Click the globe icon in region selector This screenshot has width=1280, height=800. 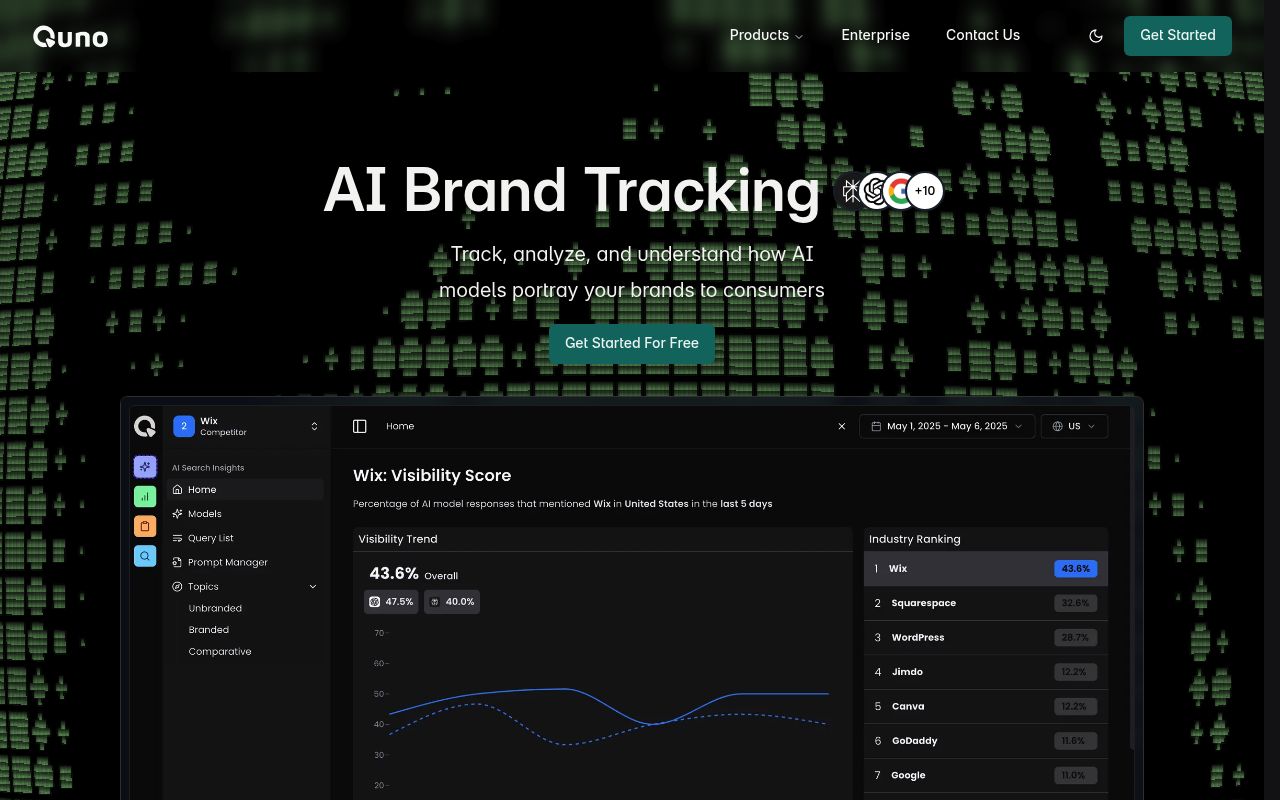tap(1058, 426)
